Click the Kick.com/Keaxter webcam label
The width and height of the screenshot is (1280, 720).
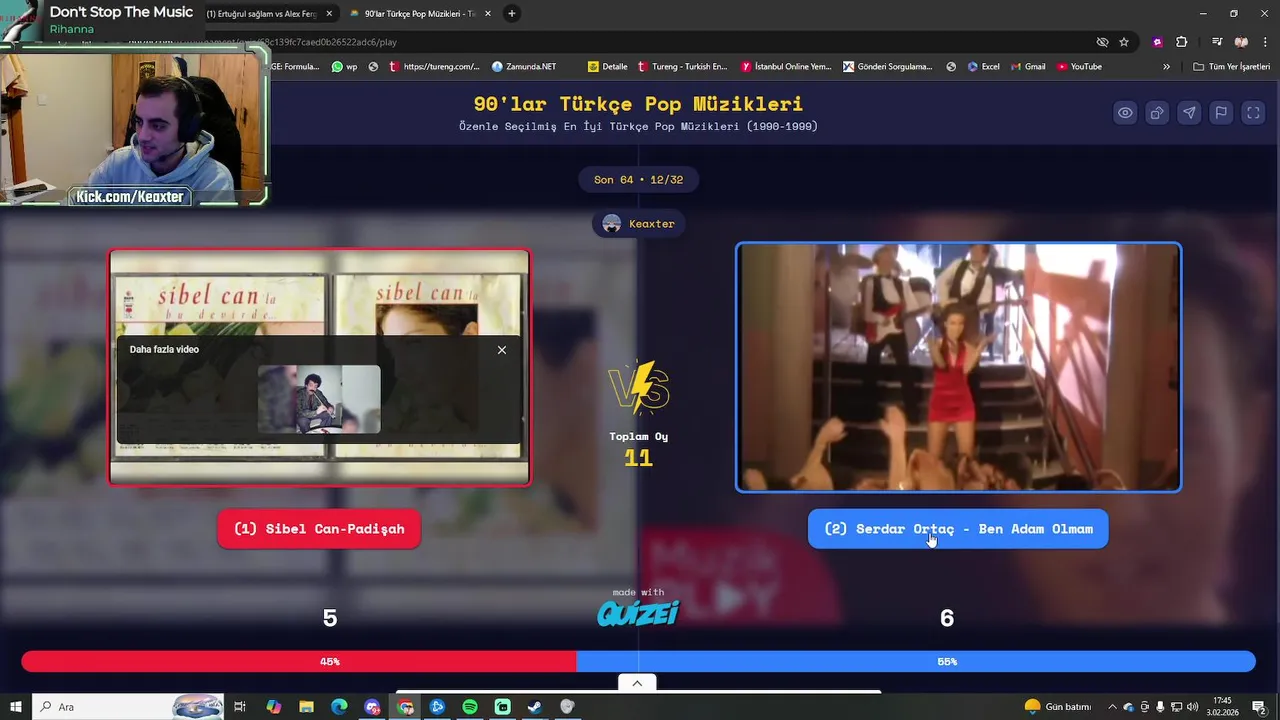pos(130,197)
